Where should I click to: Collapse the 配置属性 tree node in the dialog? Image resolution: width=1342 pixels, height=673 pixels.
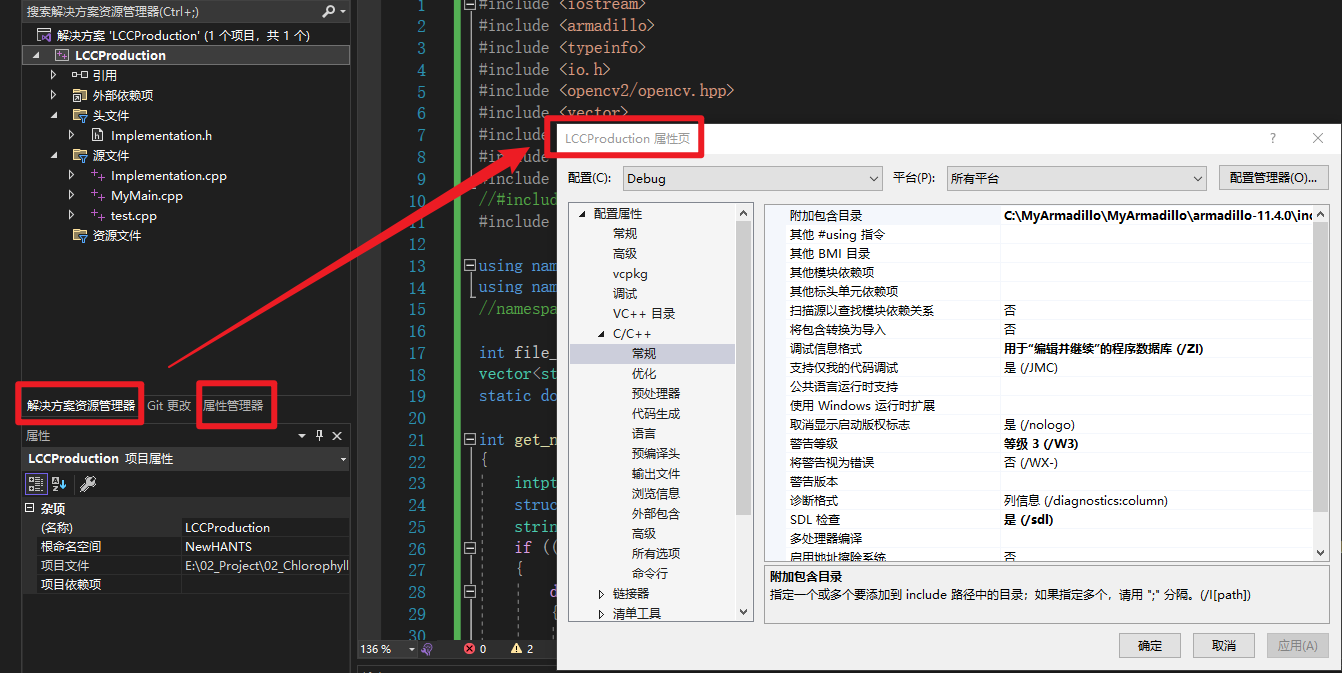point(582,214)
